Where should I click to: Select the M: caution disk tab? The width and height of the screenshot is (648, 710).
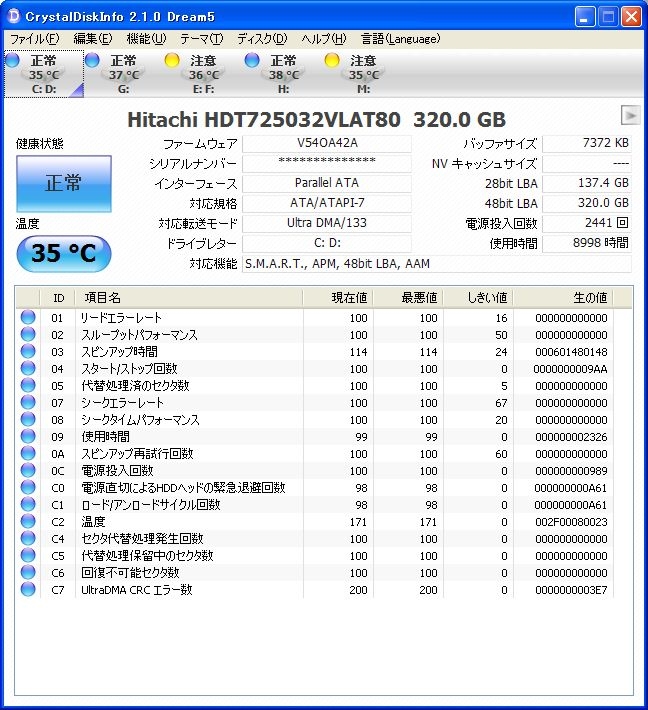[x=363, y=74]
